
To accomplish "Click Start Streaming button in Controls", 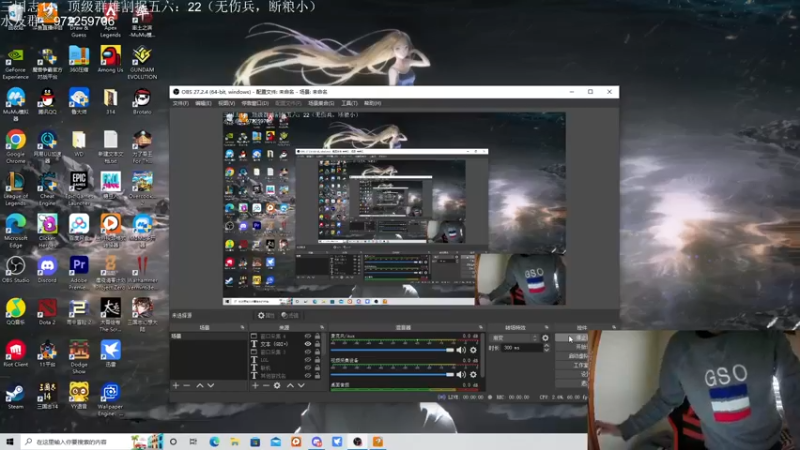I will [572, 338].
